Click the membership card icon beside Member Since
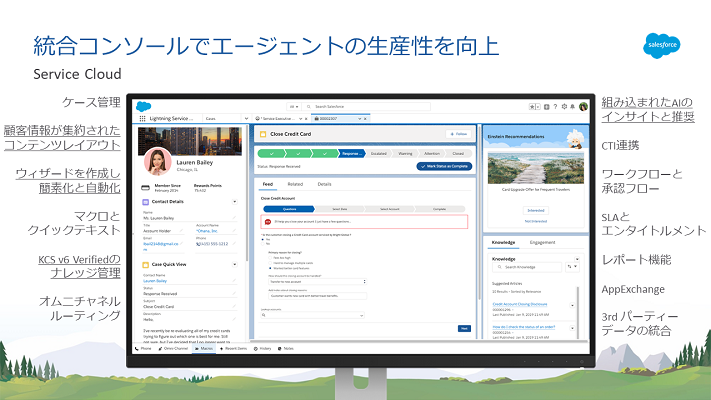 (x=146, y=188)
